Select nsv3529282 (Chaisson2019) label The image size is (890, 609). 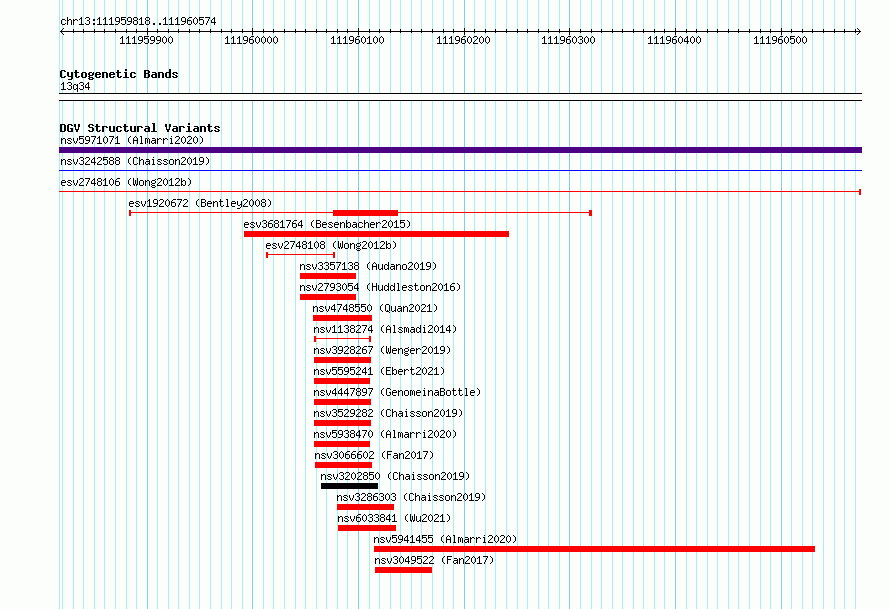(x=388, y=413)
